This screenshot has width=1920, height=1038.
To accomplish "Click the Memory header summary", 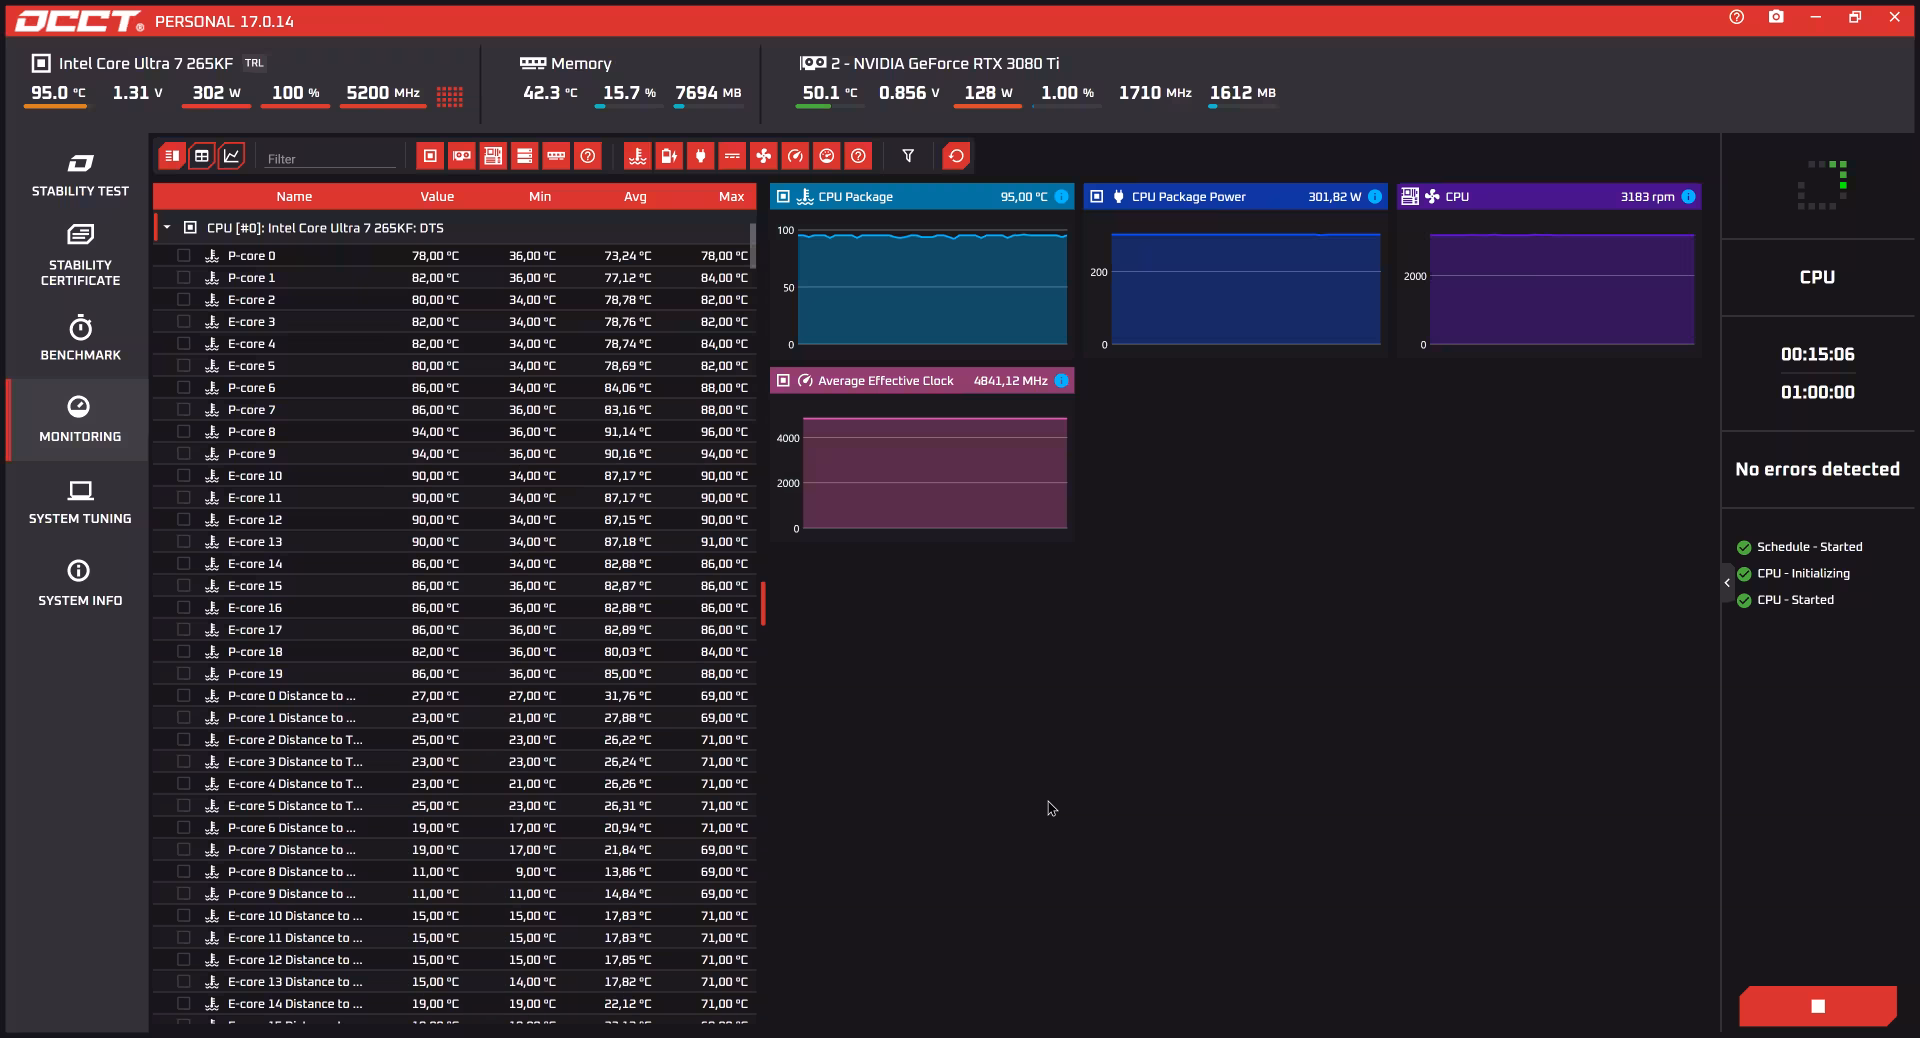I will 566,63.
